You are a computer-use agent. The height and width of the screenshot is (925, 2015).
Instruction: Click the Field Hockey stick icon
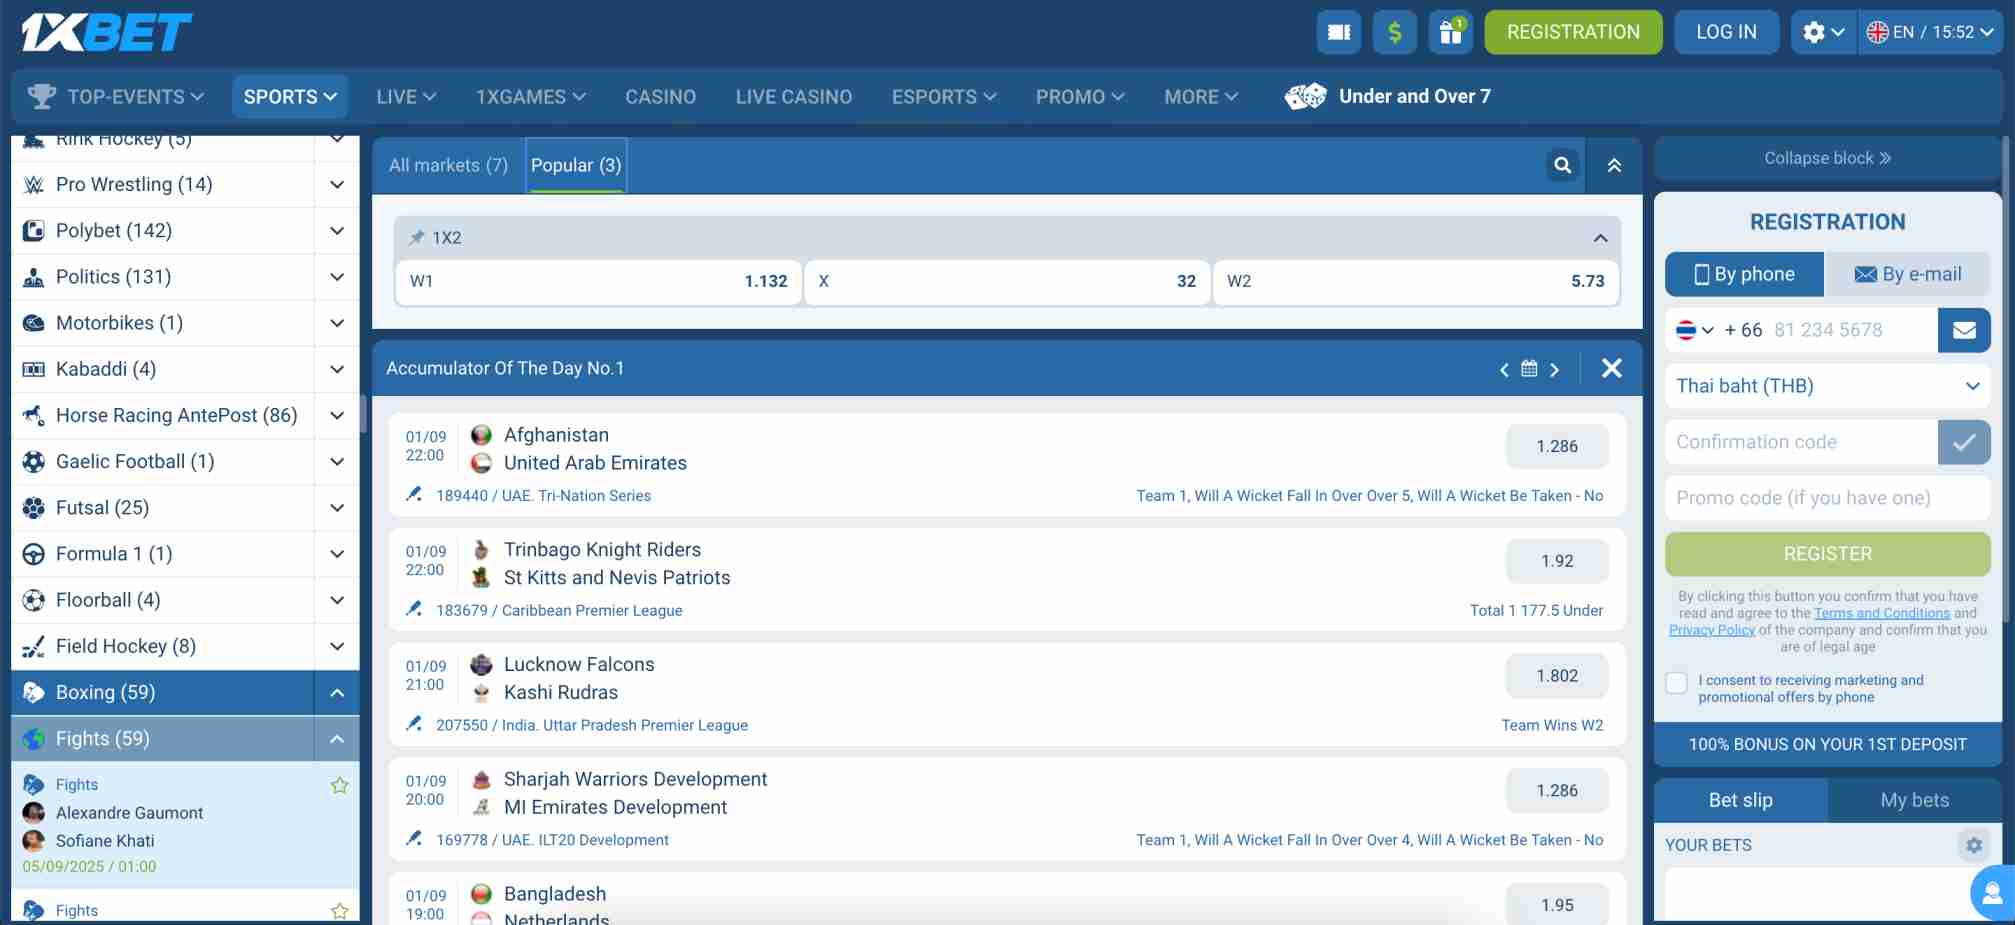pyautogui.click(x=33, y=646)
